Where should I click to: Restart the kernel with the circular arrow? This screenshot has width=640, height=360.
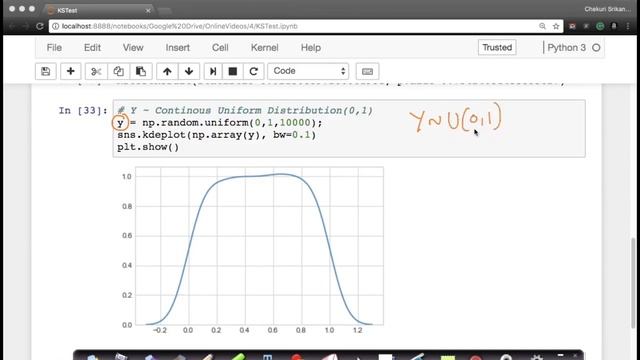(x=253, y=71)
